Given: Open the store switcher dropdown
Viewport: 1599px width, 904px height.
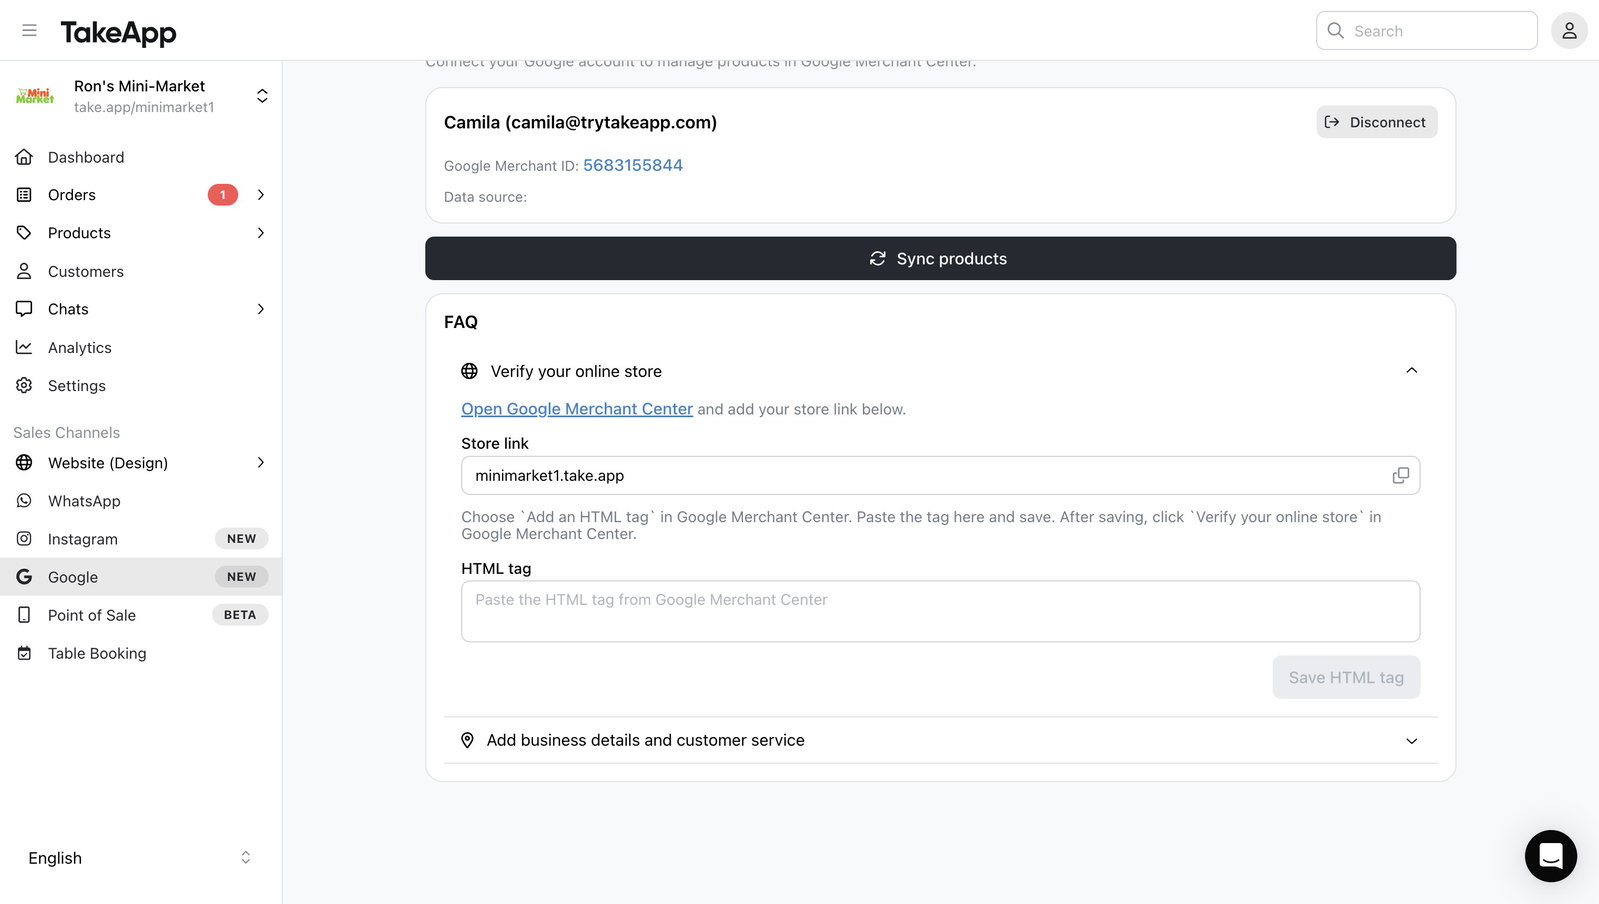Looking at the screenshot, I should tap(262, 96).
